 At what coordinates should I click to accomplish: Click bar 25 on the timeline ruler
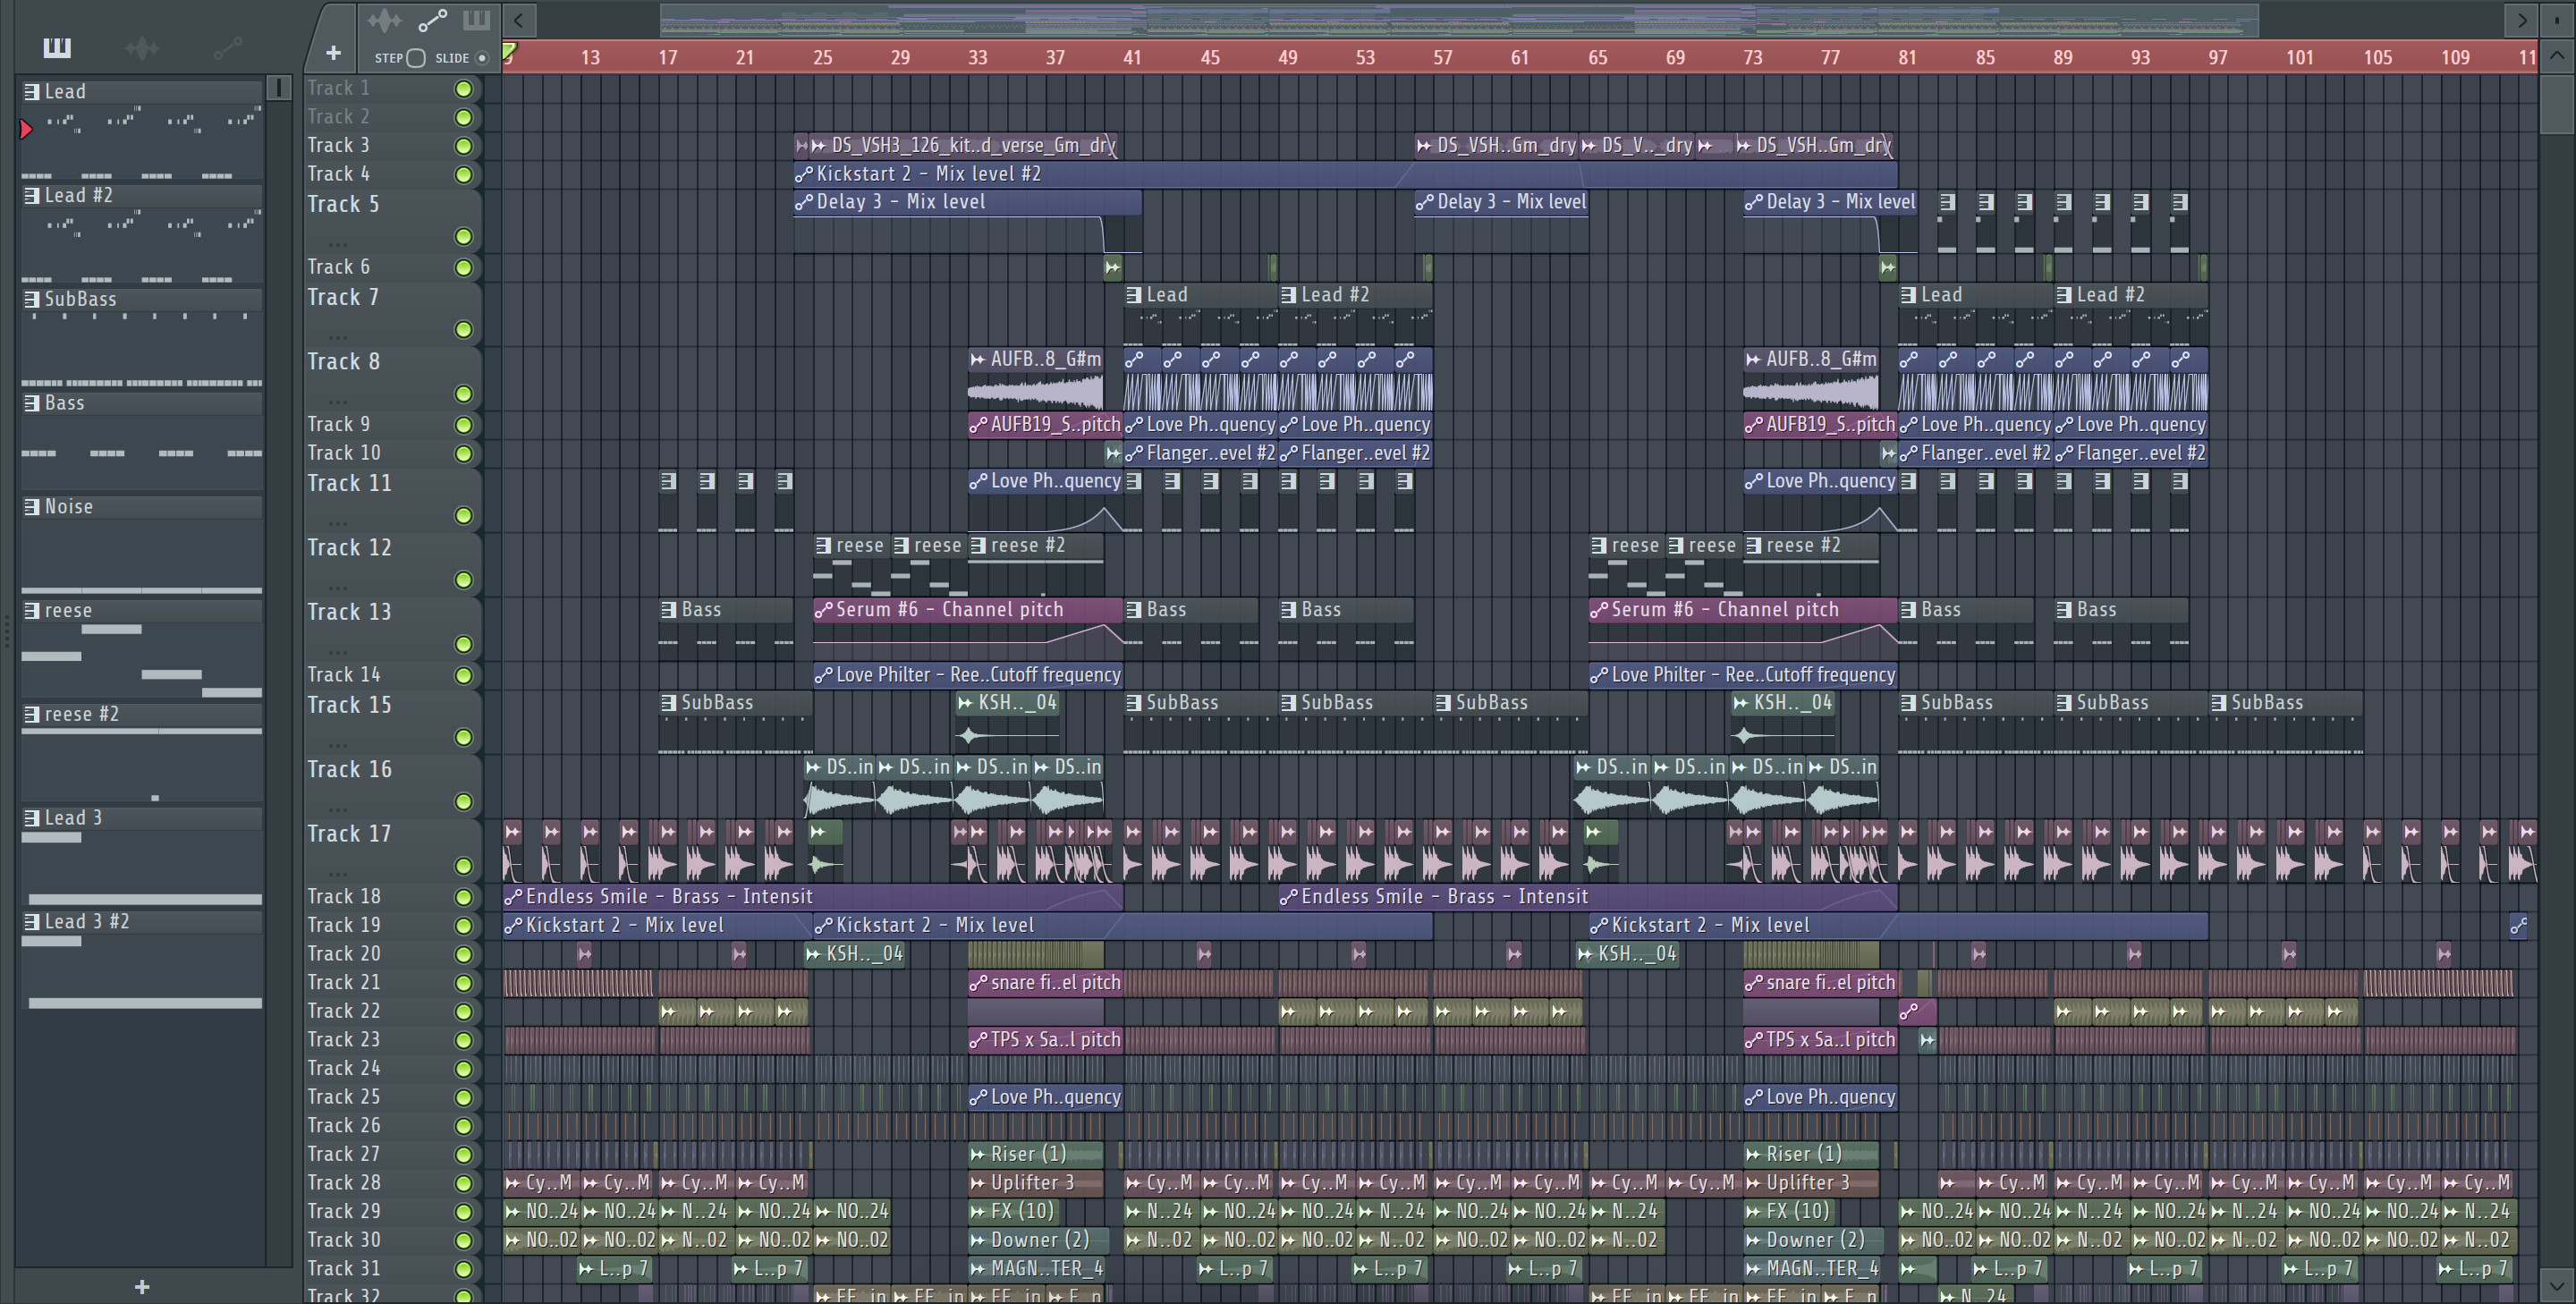pos(822,58)
